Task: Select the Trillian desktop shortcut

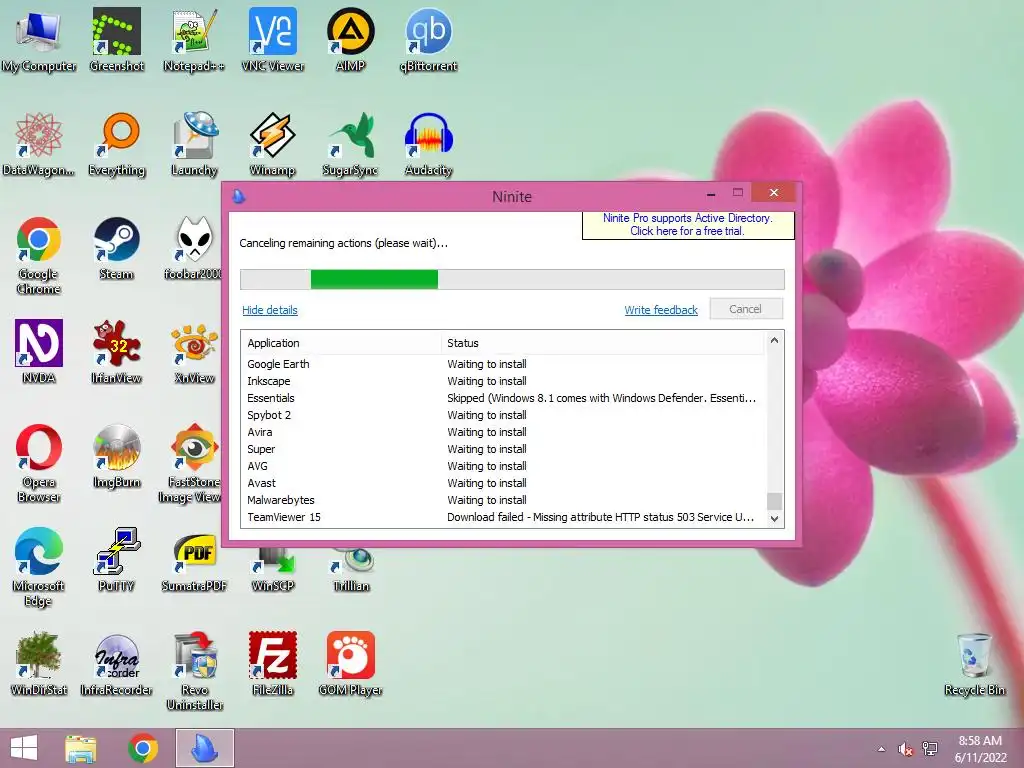Action: pyautogui.click(x=351, y=568)
